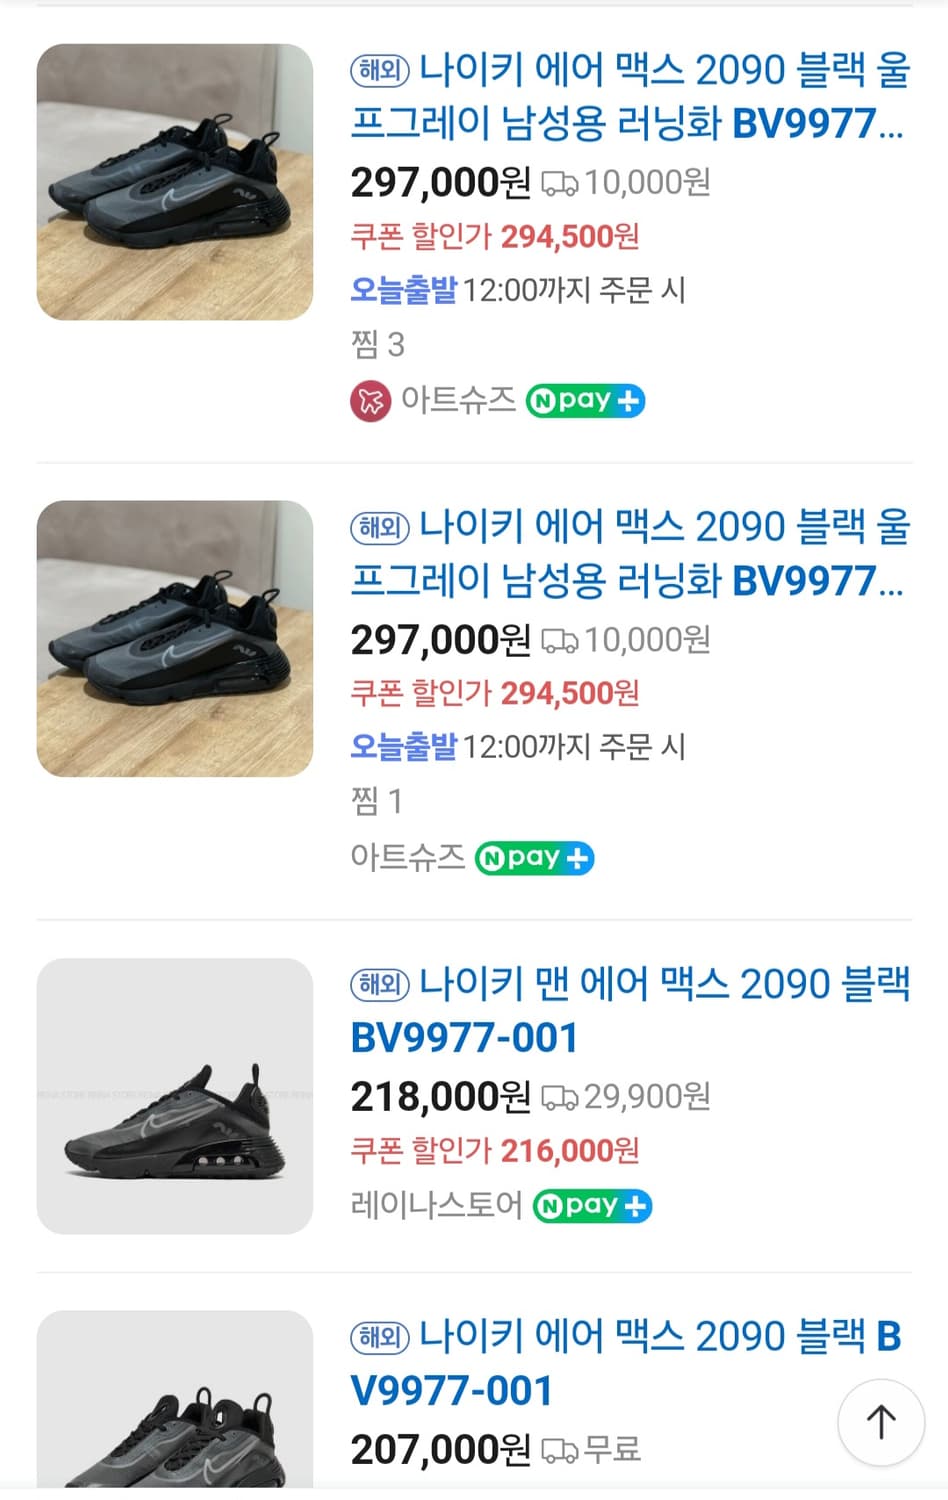Screen dimensions: 948x1500
Task: Tap the delivery truck icon beside 29,900원
Action: (x=559, y=1098)
